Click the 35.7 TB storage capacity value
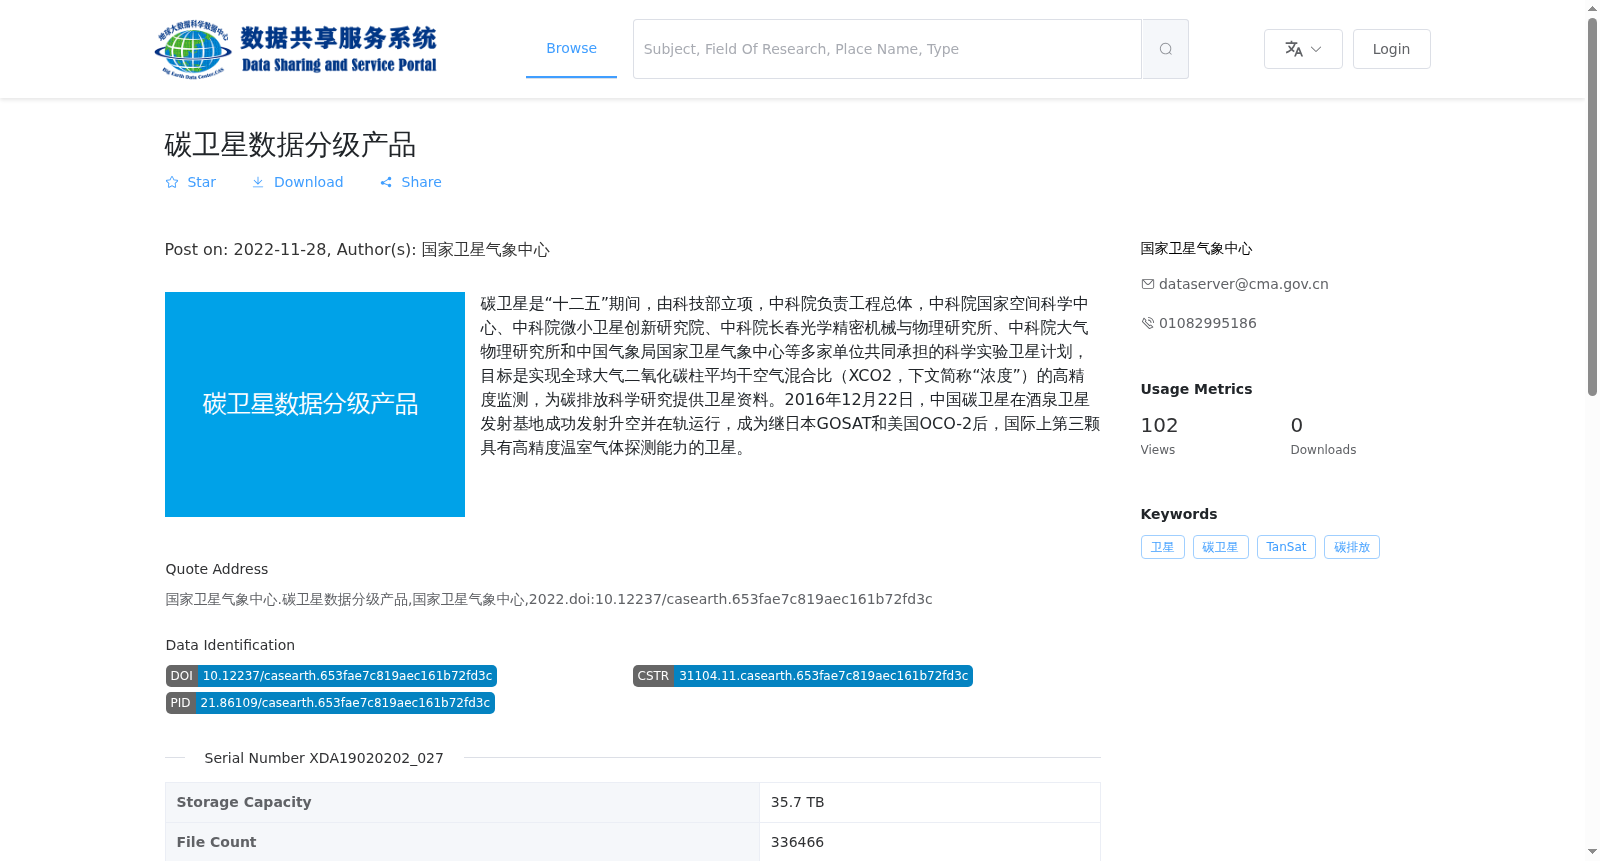 point(797,802)
